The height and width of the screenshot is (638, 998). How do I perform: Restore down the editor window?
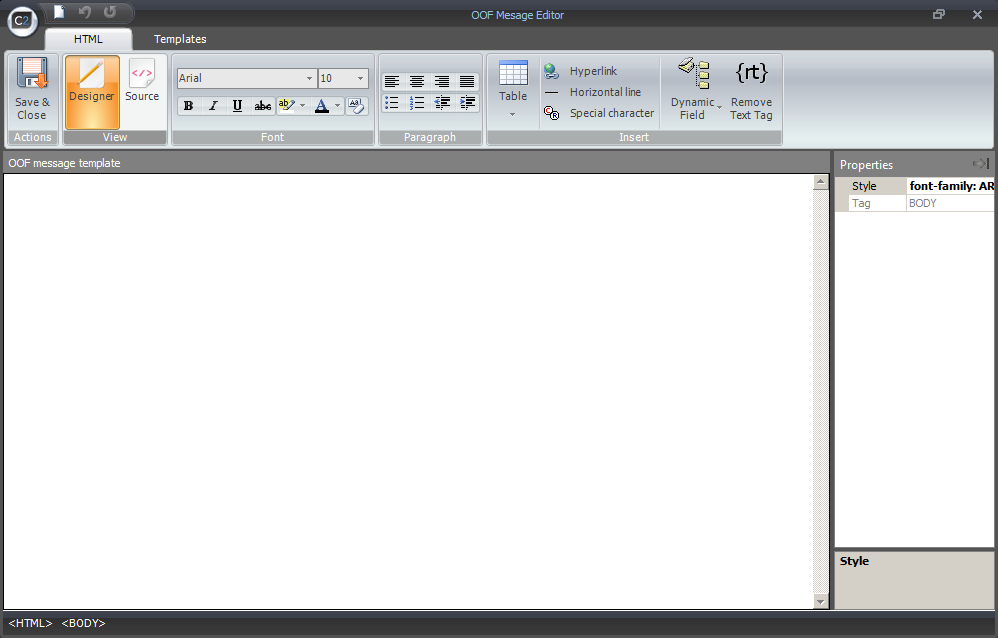[939, 14]
